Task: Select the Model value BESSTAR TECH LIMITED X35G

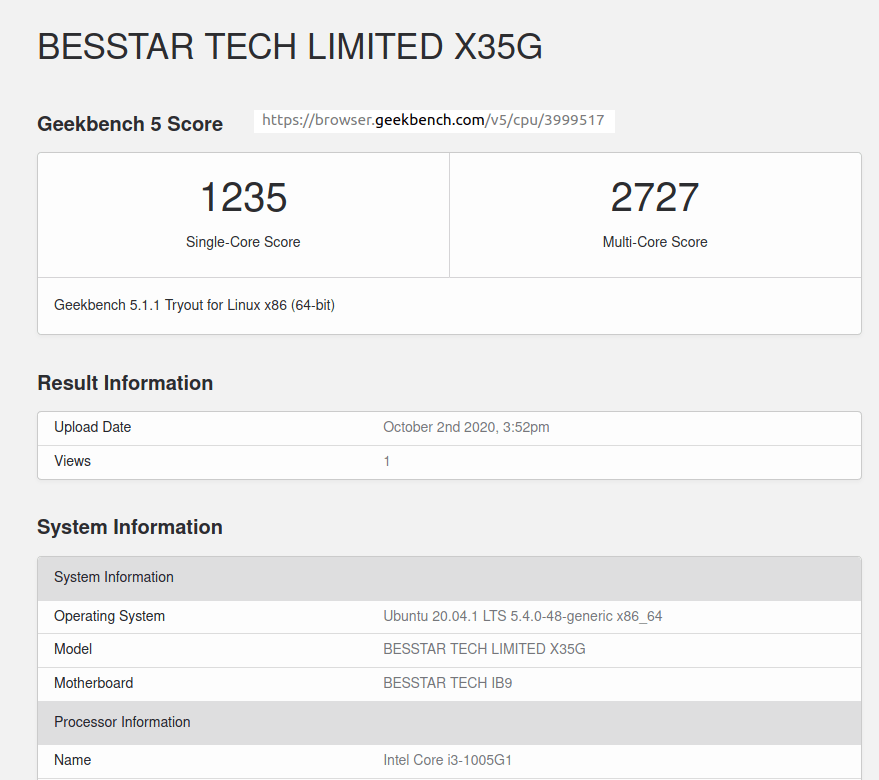Action: pos(484,649)
